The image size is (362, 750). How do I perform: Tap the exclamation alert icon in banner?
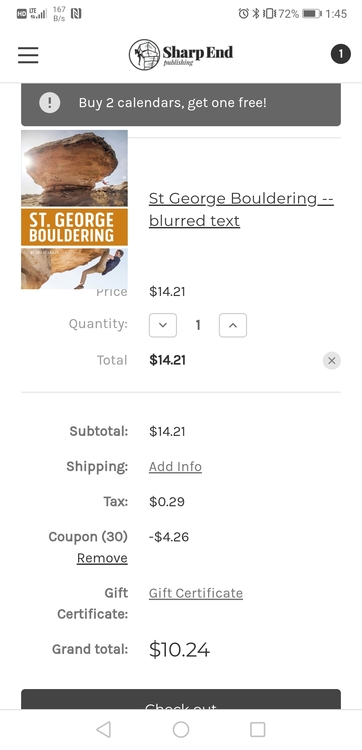tap(50, 102)
